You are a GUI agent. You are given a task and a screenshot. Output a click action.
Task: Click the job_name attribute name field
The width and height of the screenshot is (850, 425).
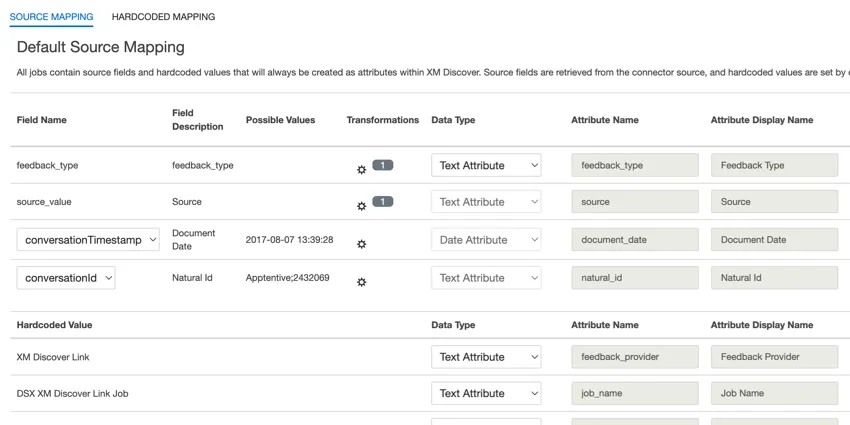pos(634,394)
